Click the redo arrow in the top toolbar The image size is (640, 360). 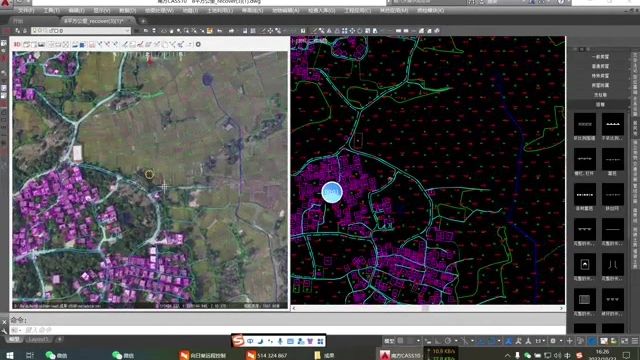[x=231, y=31]
